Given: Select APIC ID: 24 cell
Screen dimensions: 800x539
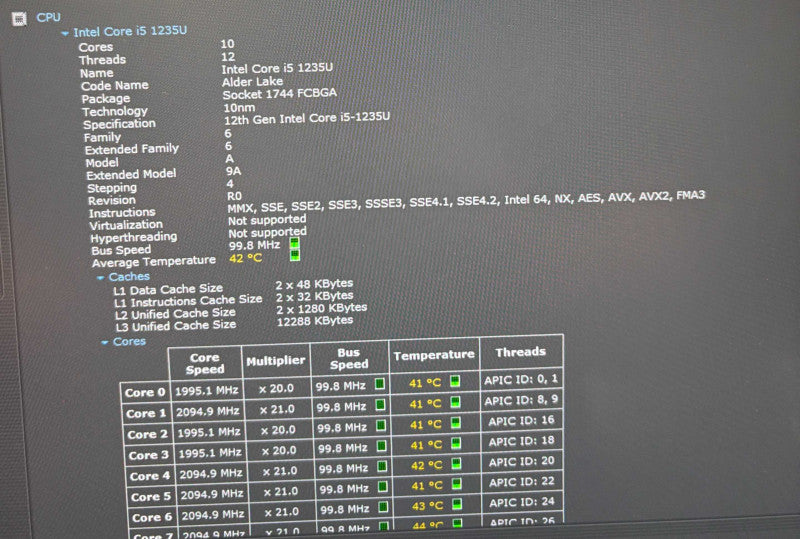Looking at the screenshot, I should [522, 502].
